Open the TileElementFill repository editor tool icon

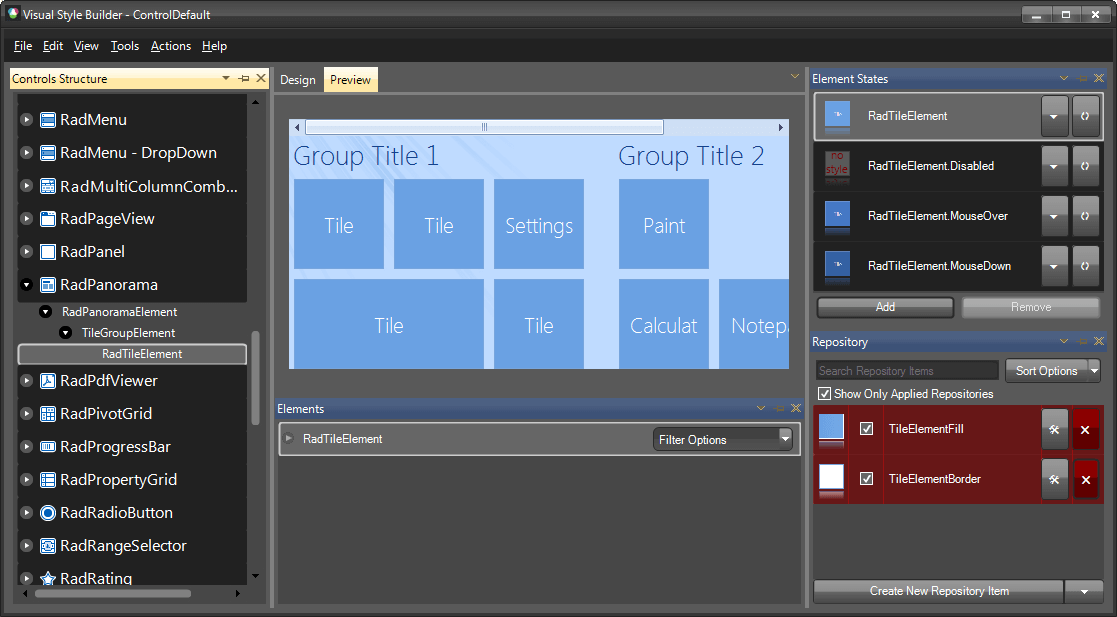[1055, 429]
